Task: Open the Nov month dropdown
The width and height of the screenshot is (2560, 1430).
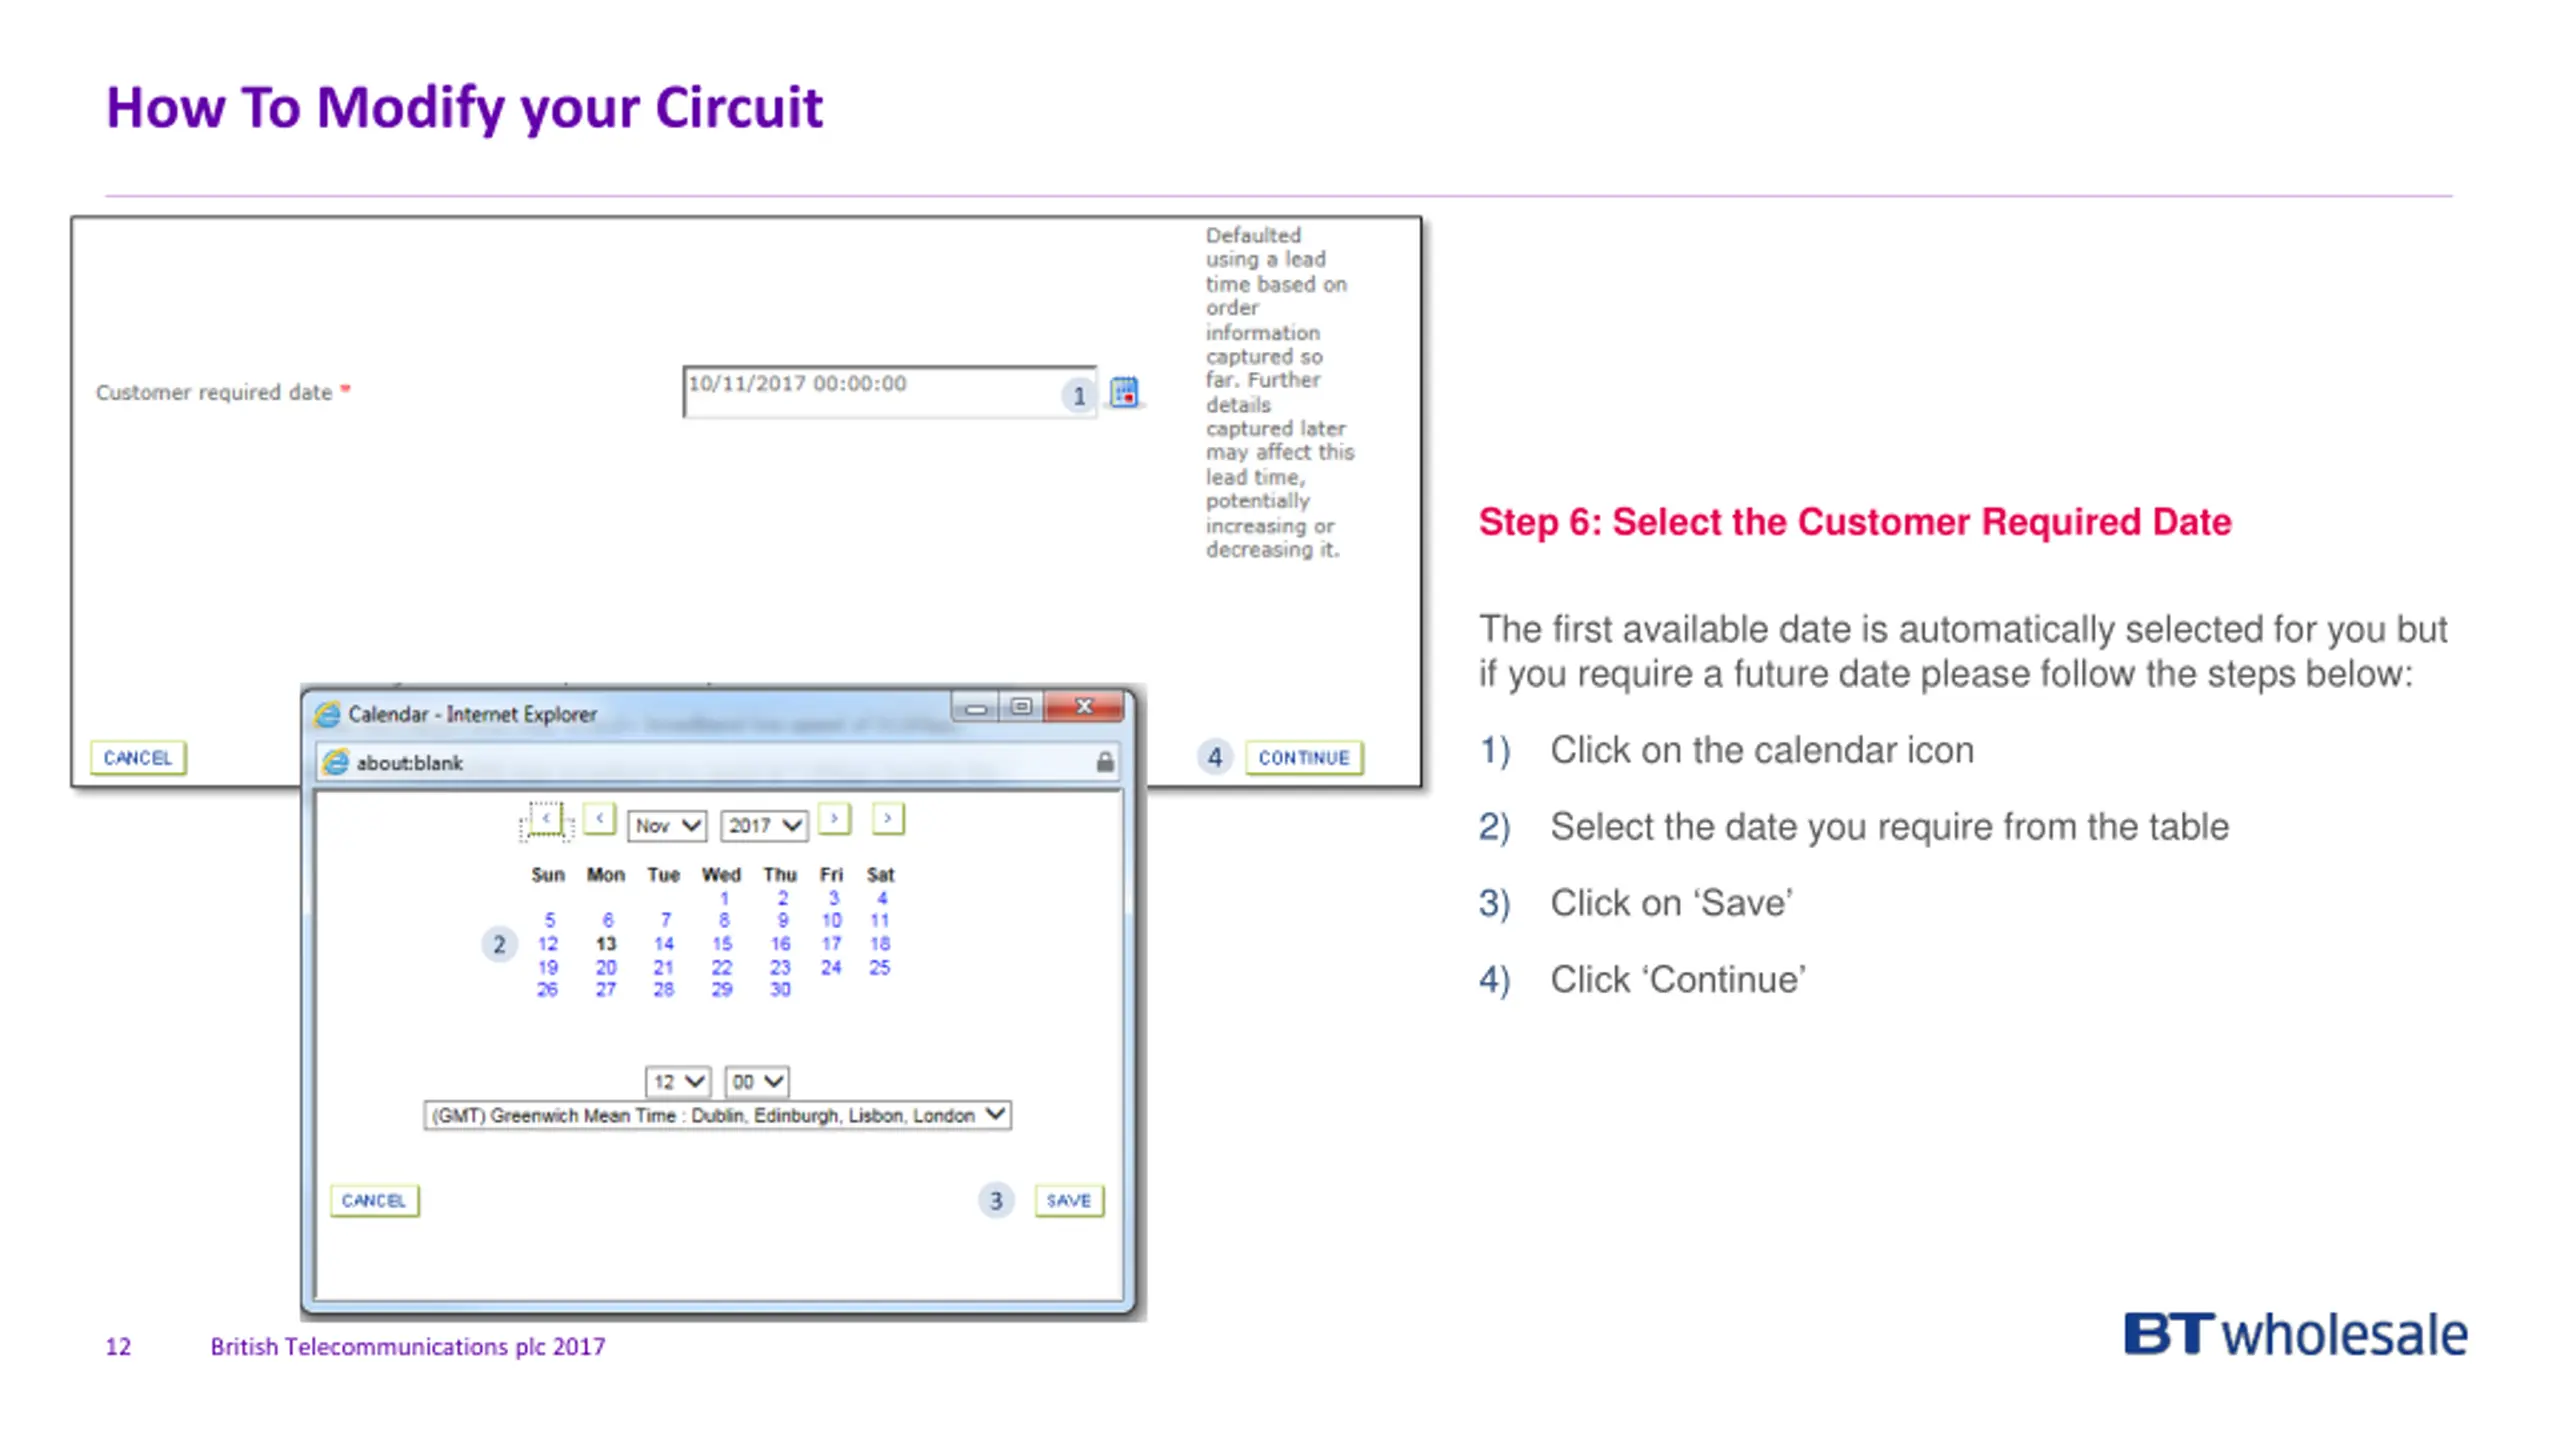Action: [x=667, y=825]
